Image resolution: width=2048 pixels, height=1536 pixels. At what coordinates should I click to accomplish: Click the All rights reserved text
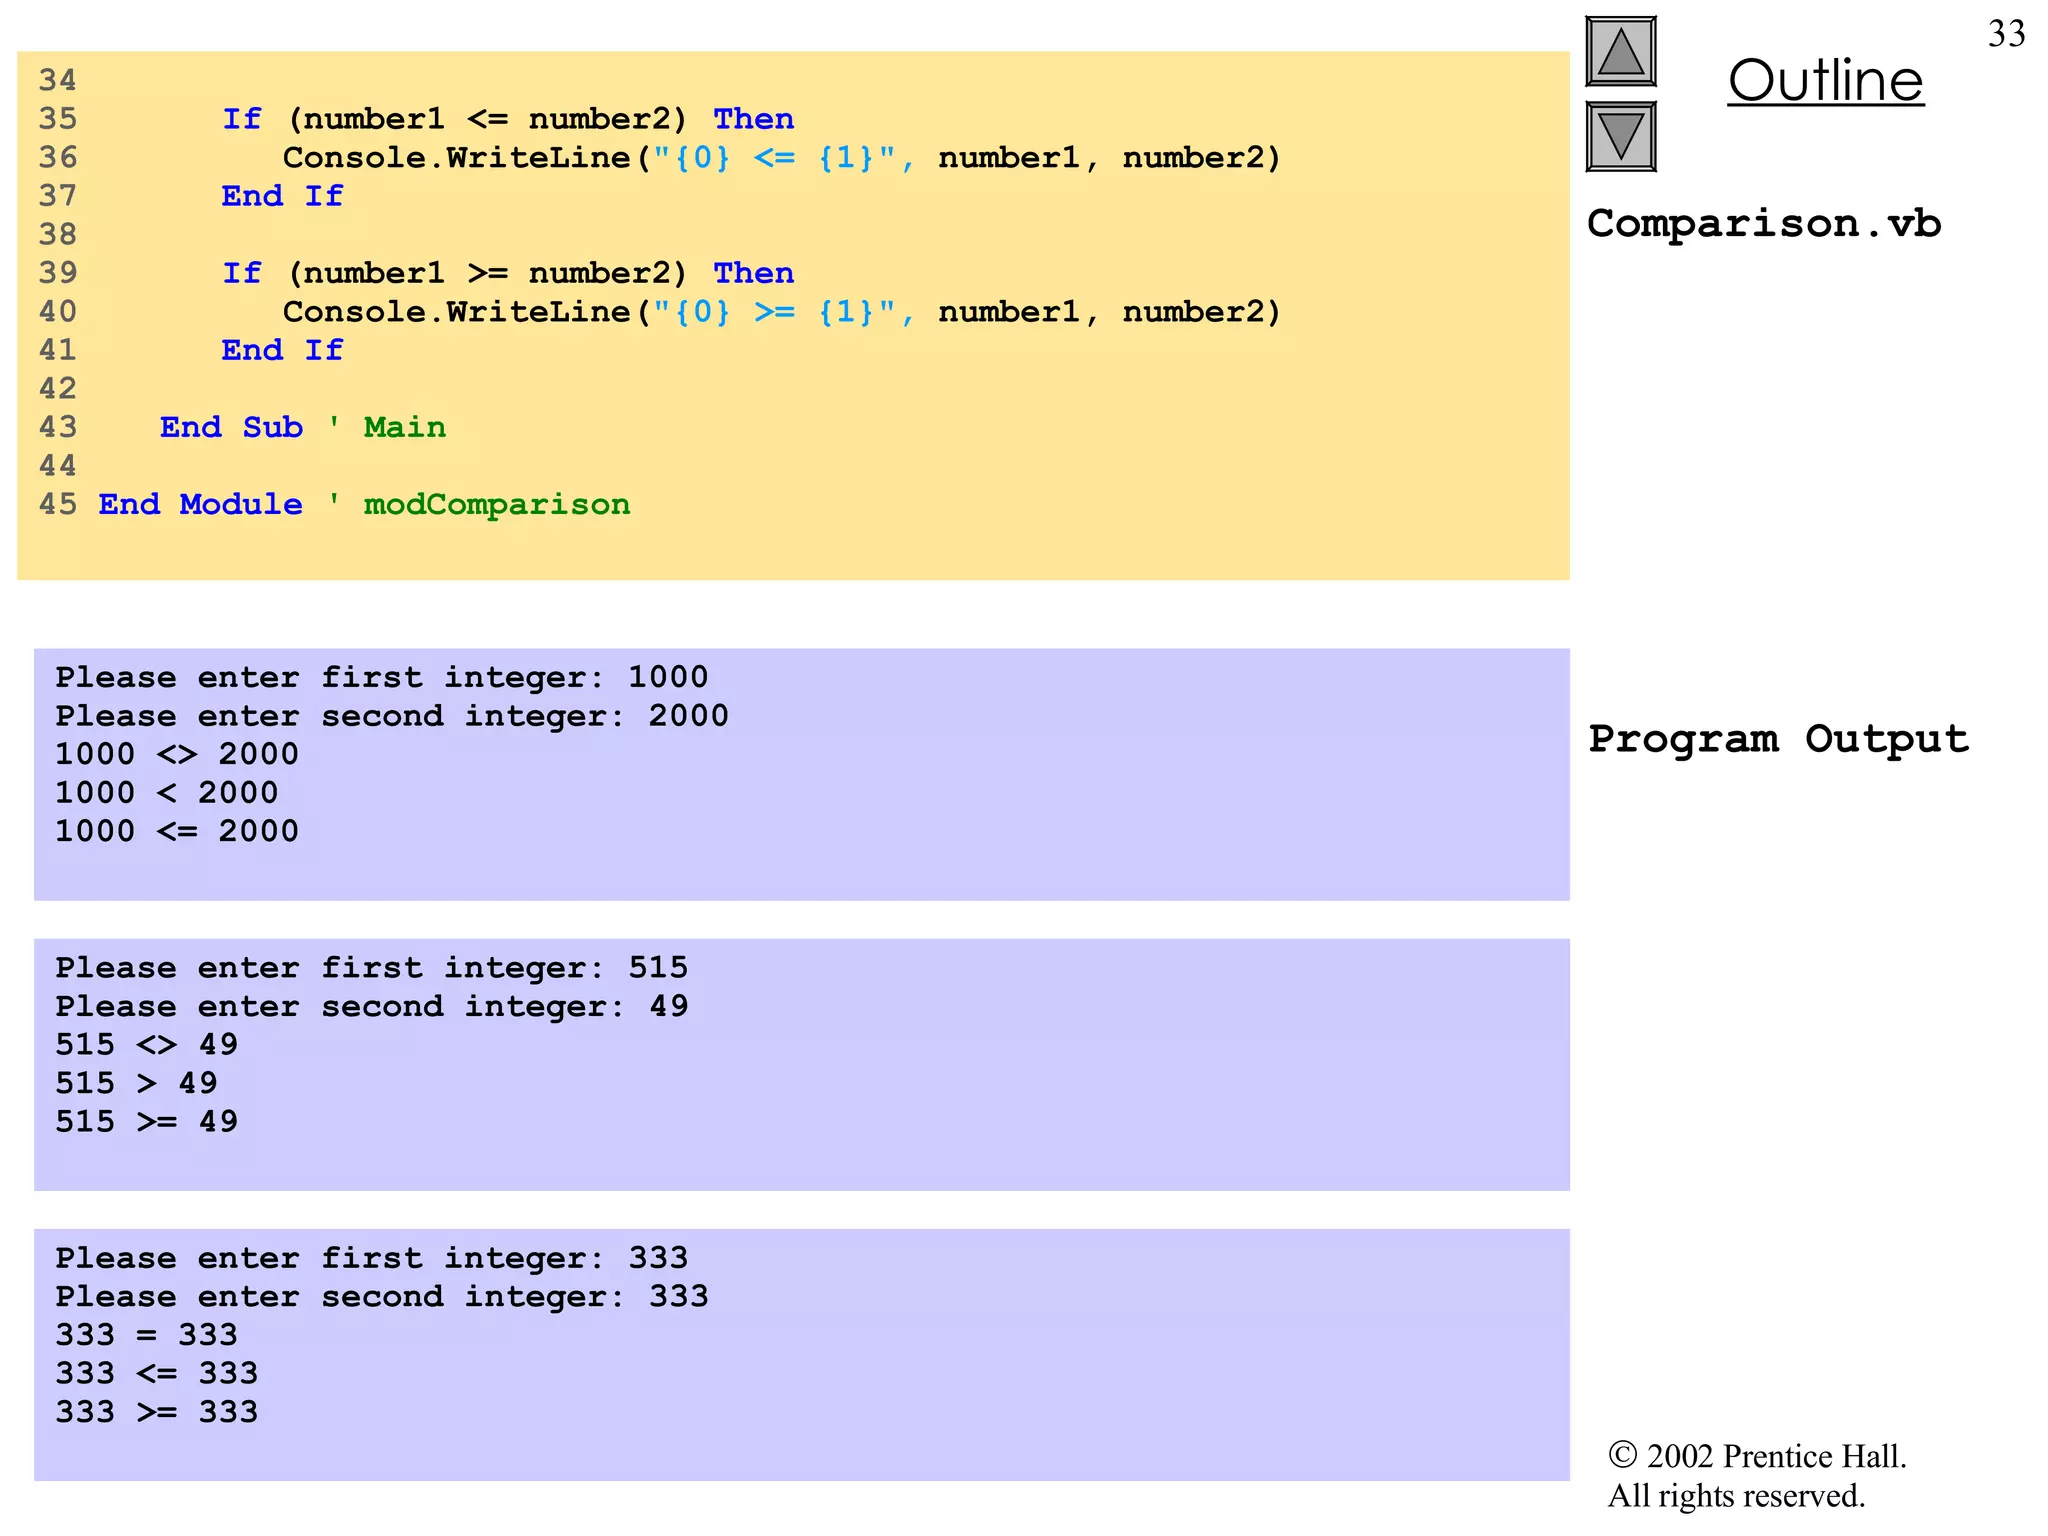1736,1496
